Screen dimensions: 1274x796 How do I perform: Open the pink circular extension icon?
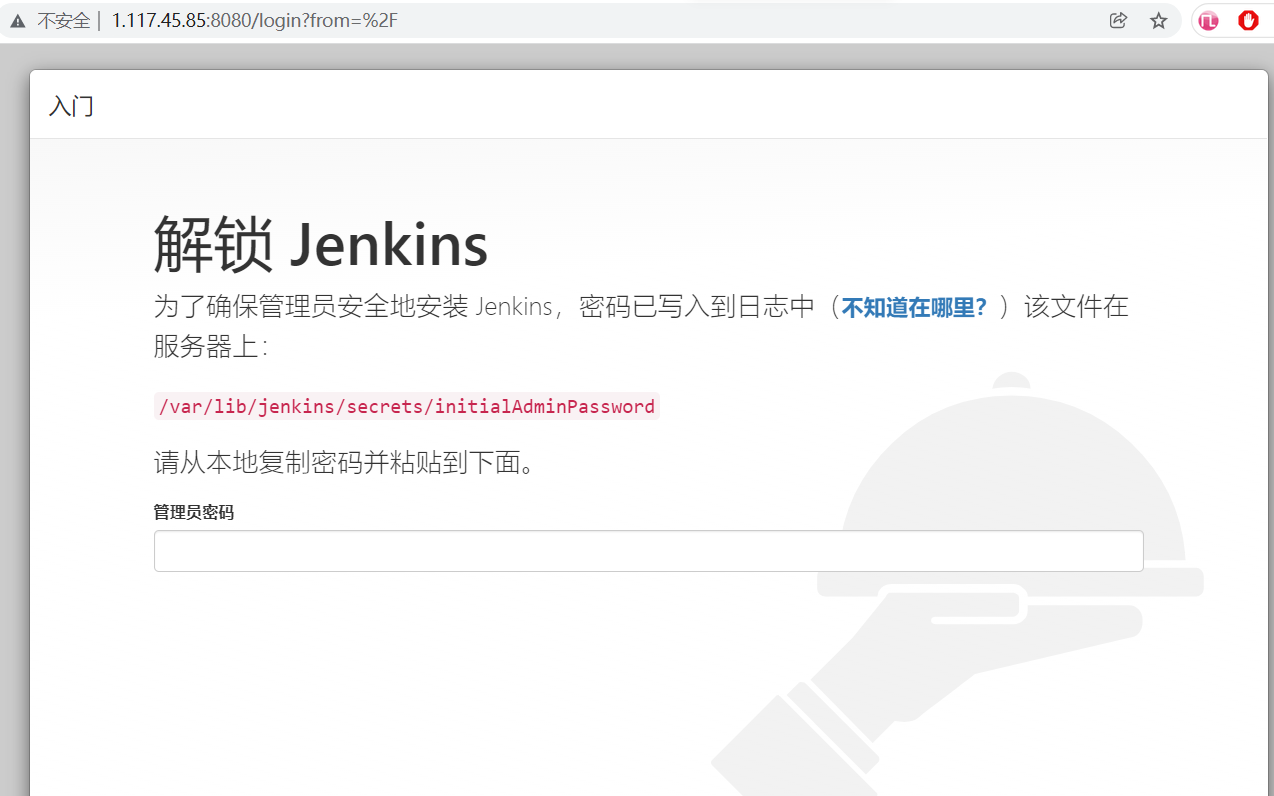pos(1209,20)
